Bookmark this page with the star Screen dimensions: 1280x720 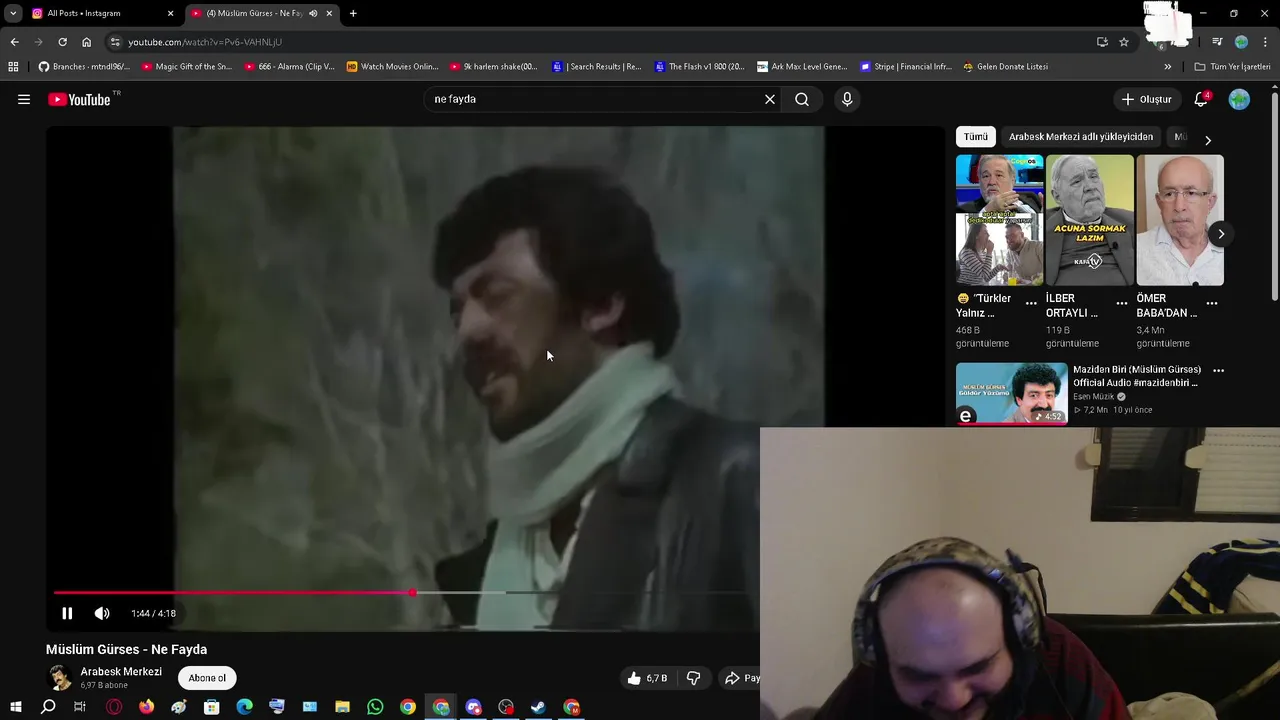[1124, 42]
